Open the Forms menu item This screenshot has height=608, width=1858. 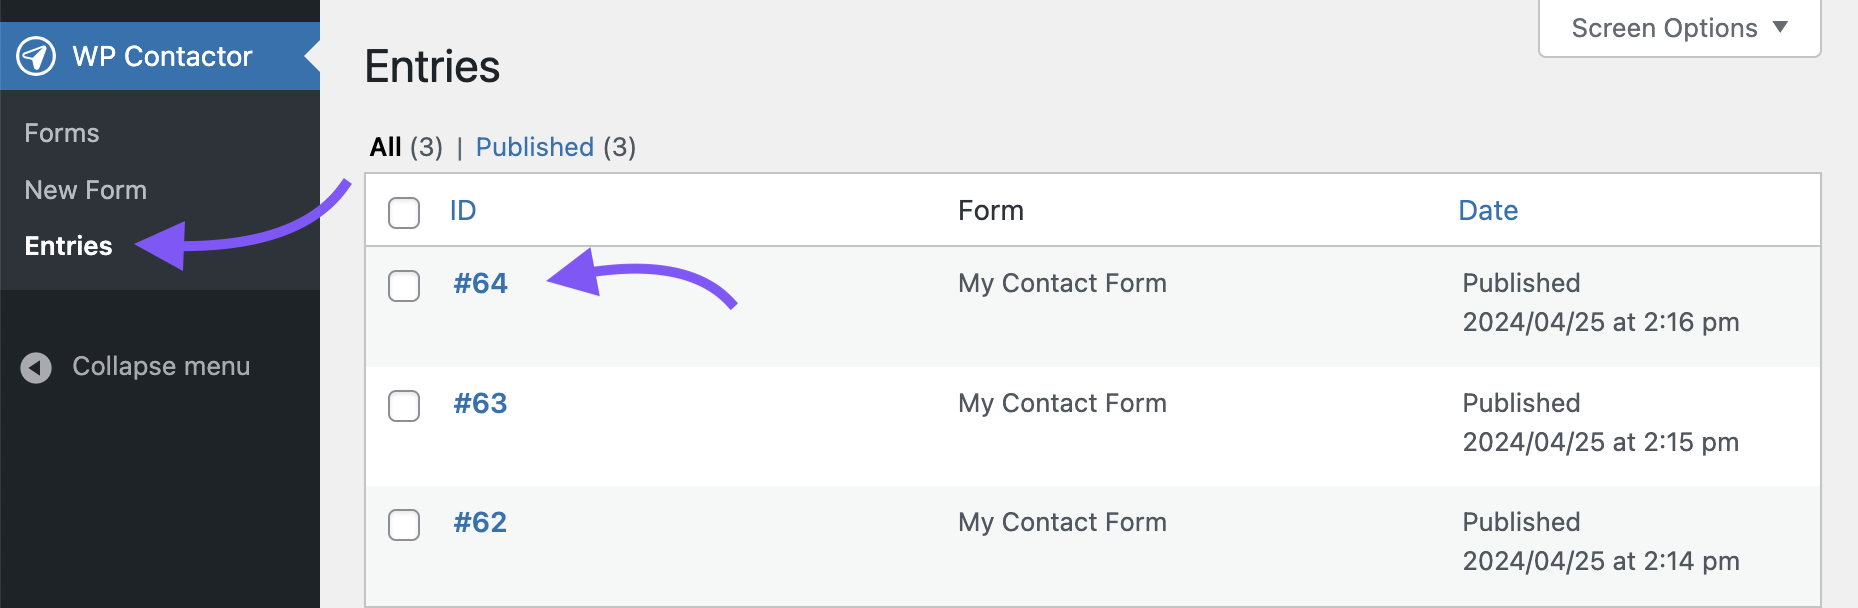pyautogui.click(x=62, y=133)
